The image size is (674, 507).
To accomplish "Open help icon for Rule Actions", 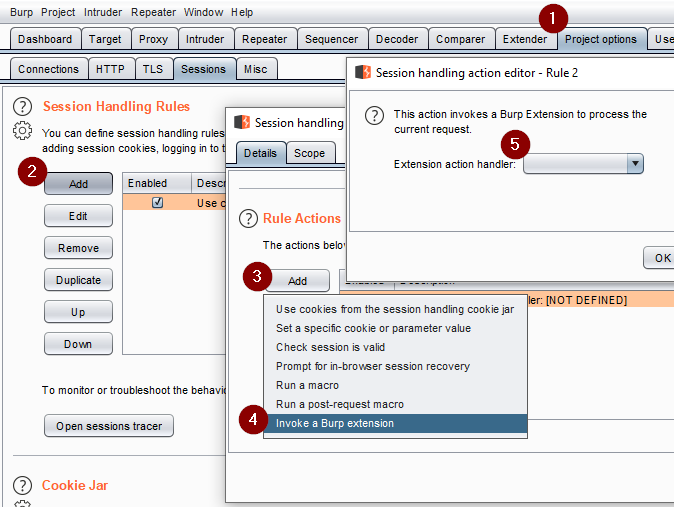I will pyautogui.click(x=248, y=218).
